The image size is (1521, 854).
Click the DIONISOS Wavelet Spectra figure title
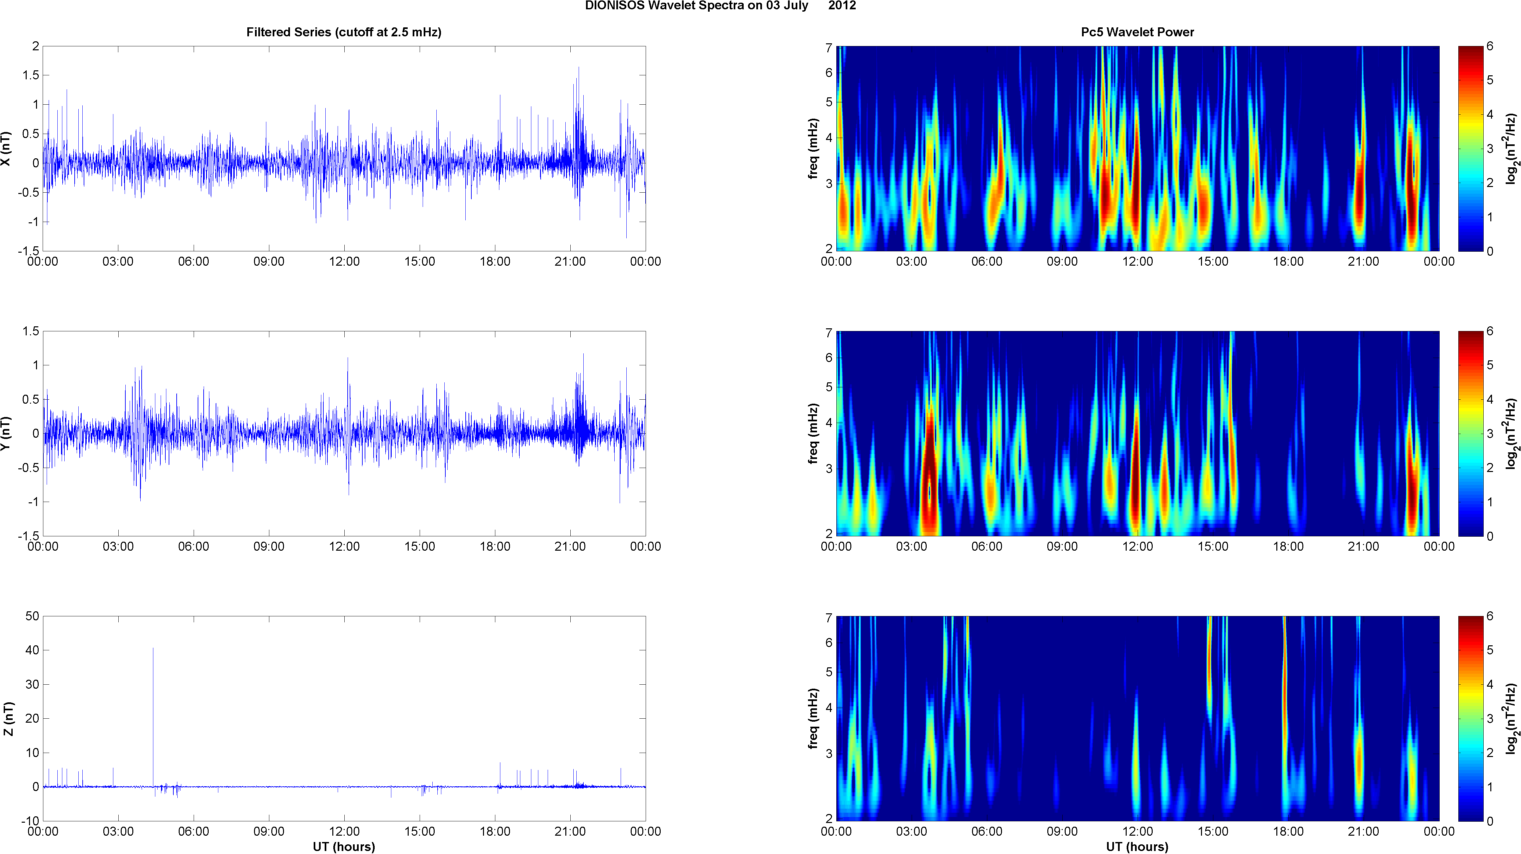click(x=720, y=6)
